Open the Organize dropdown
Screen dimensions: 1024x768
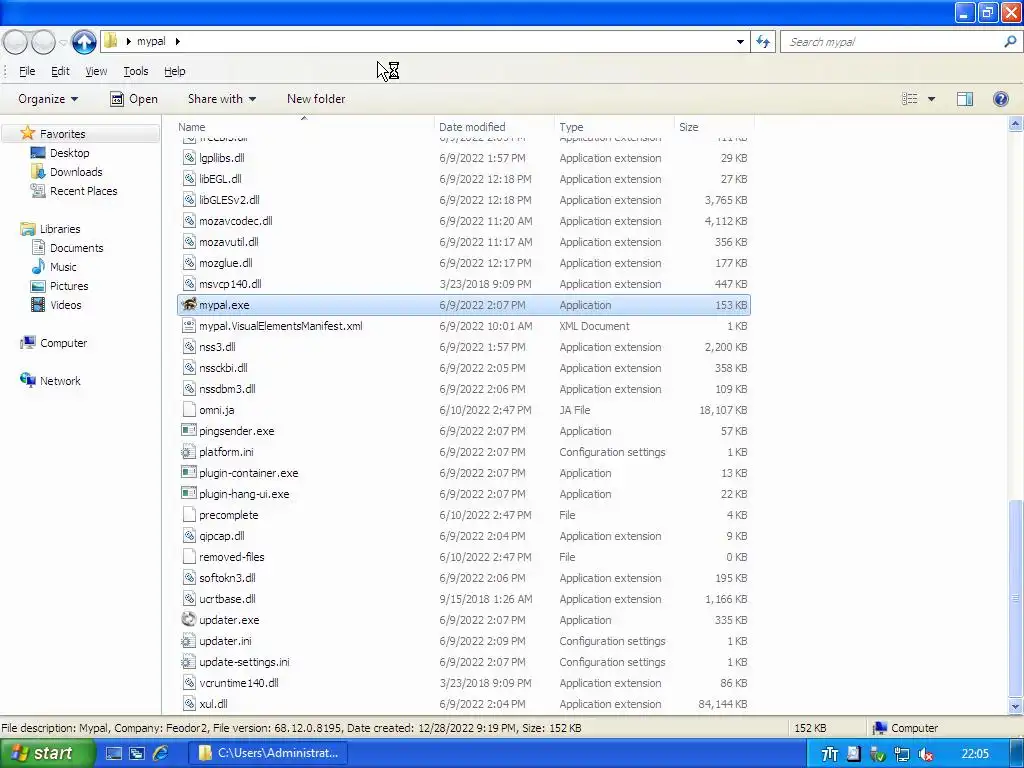(x=48, y=99)
